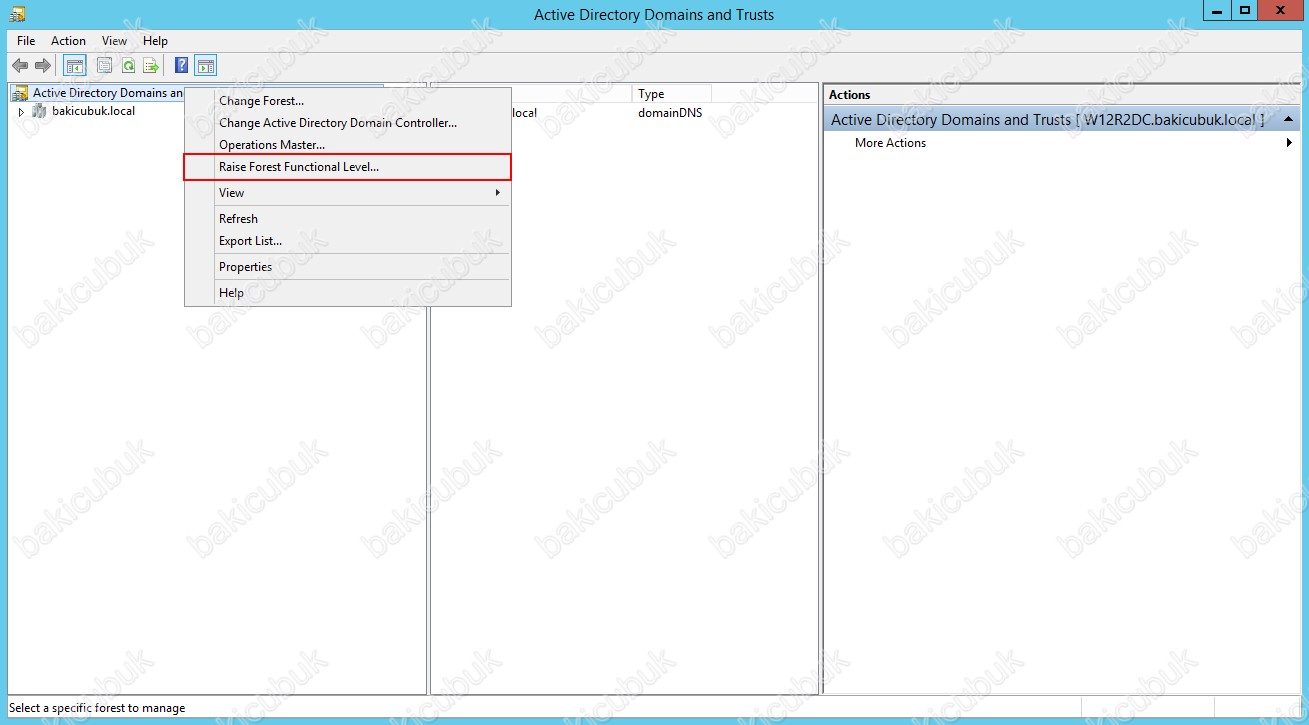
Task: Open the View menu in the menu bar
Action: [115, 41]
